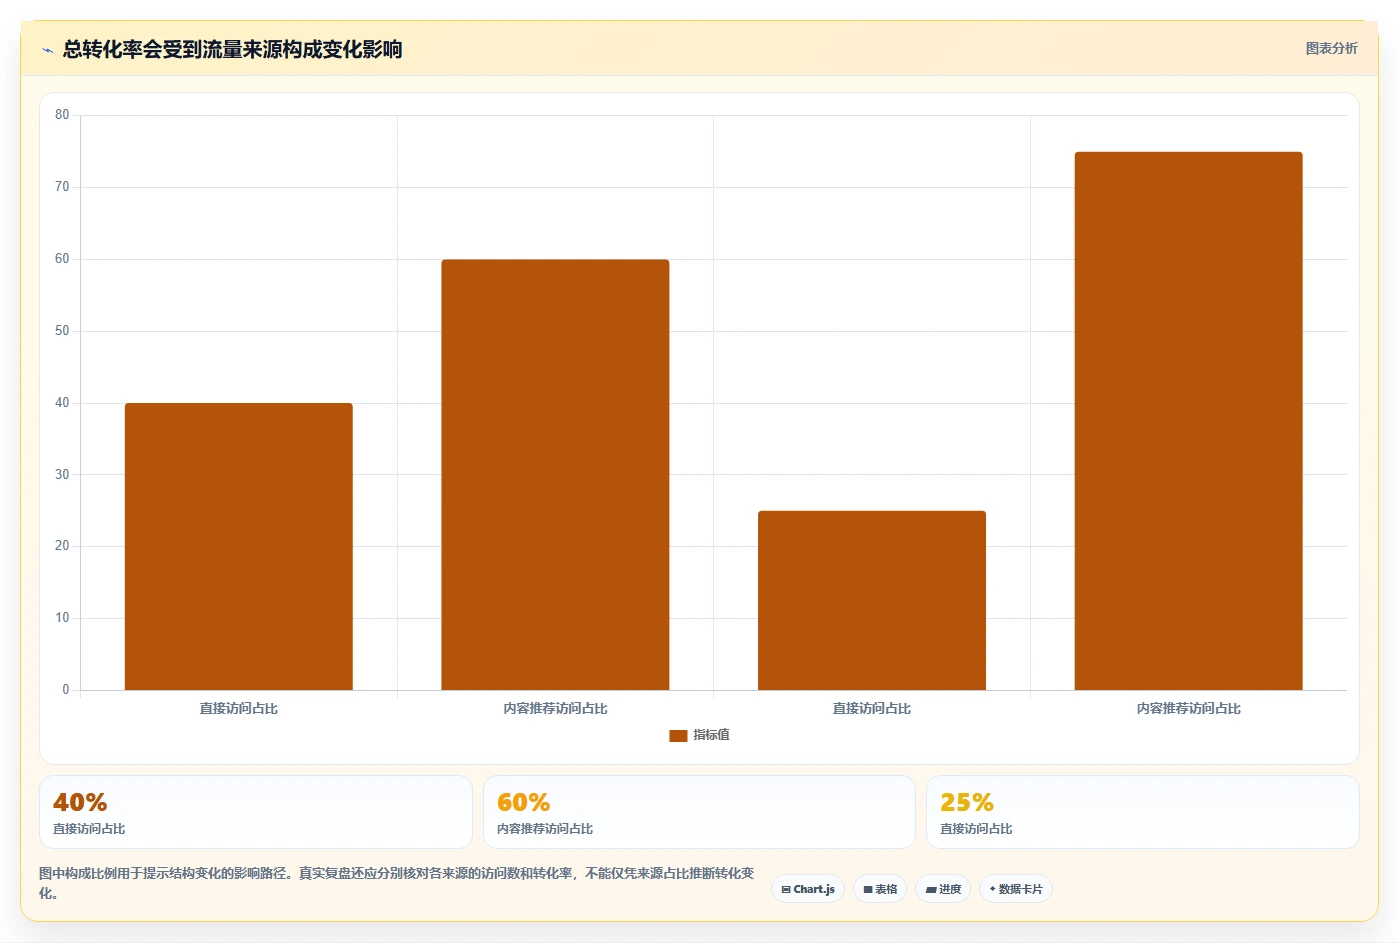1399x943 pixels.
Task: Select the 表格 chip
Action: (880, 889)
